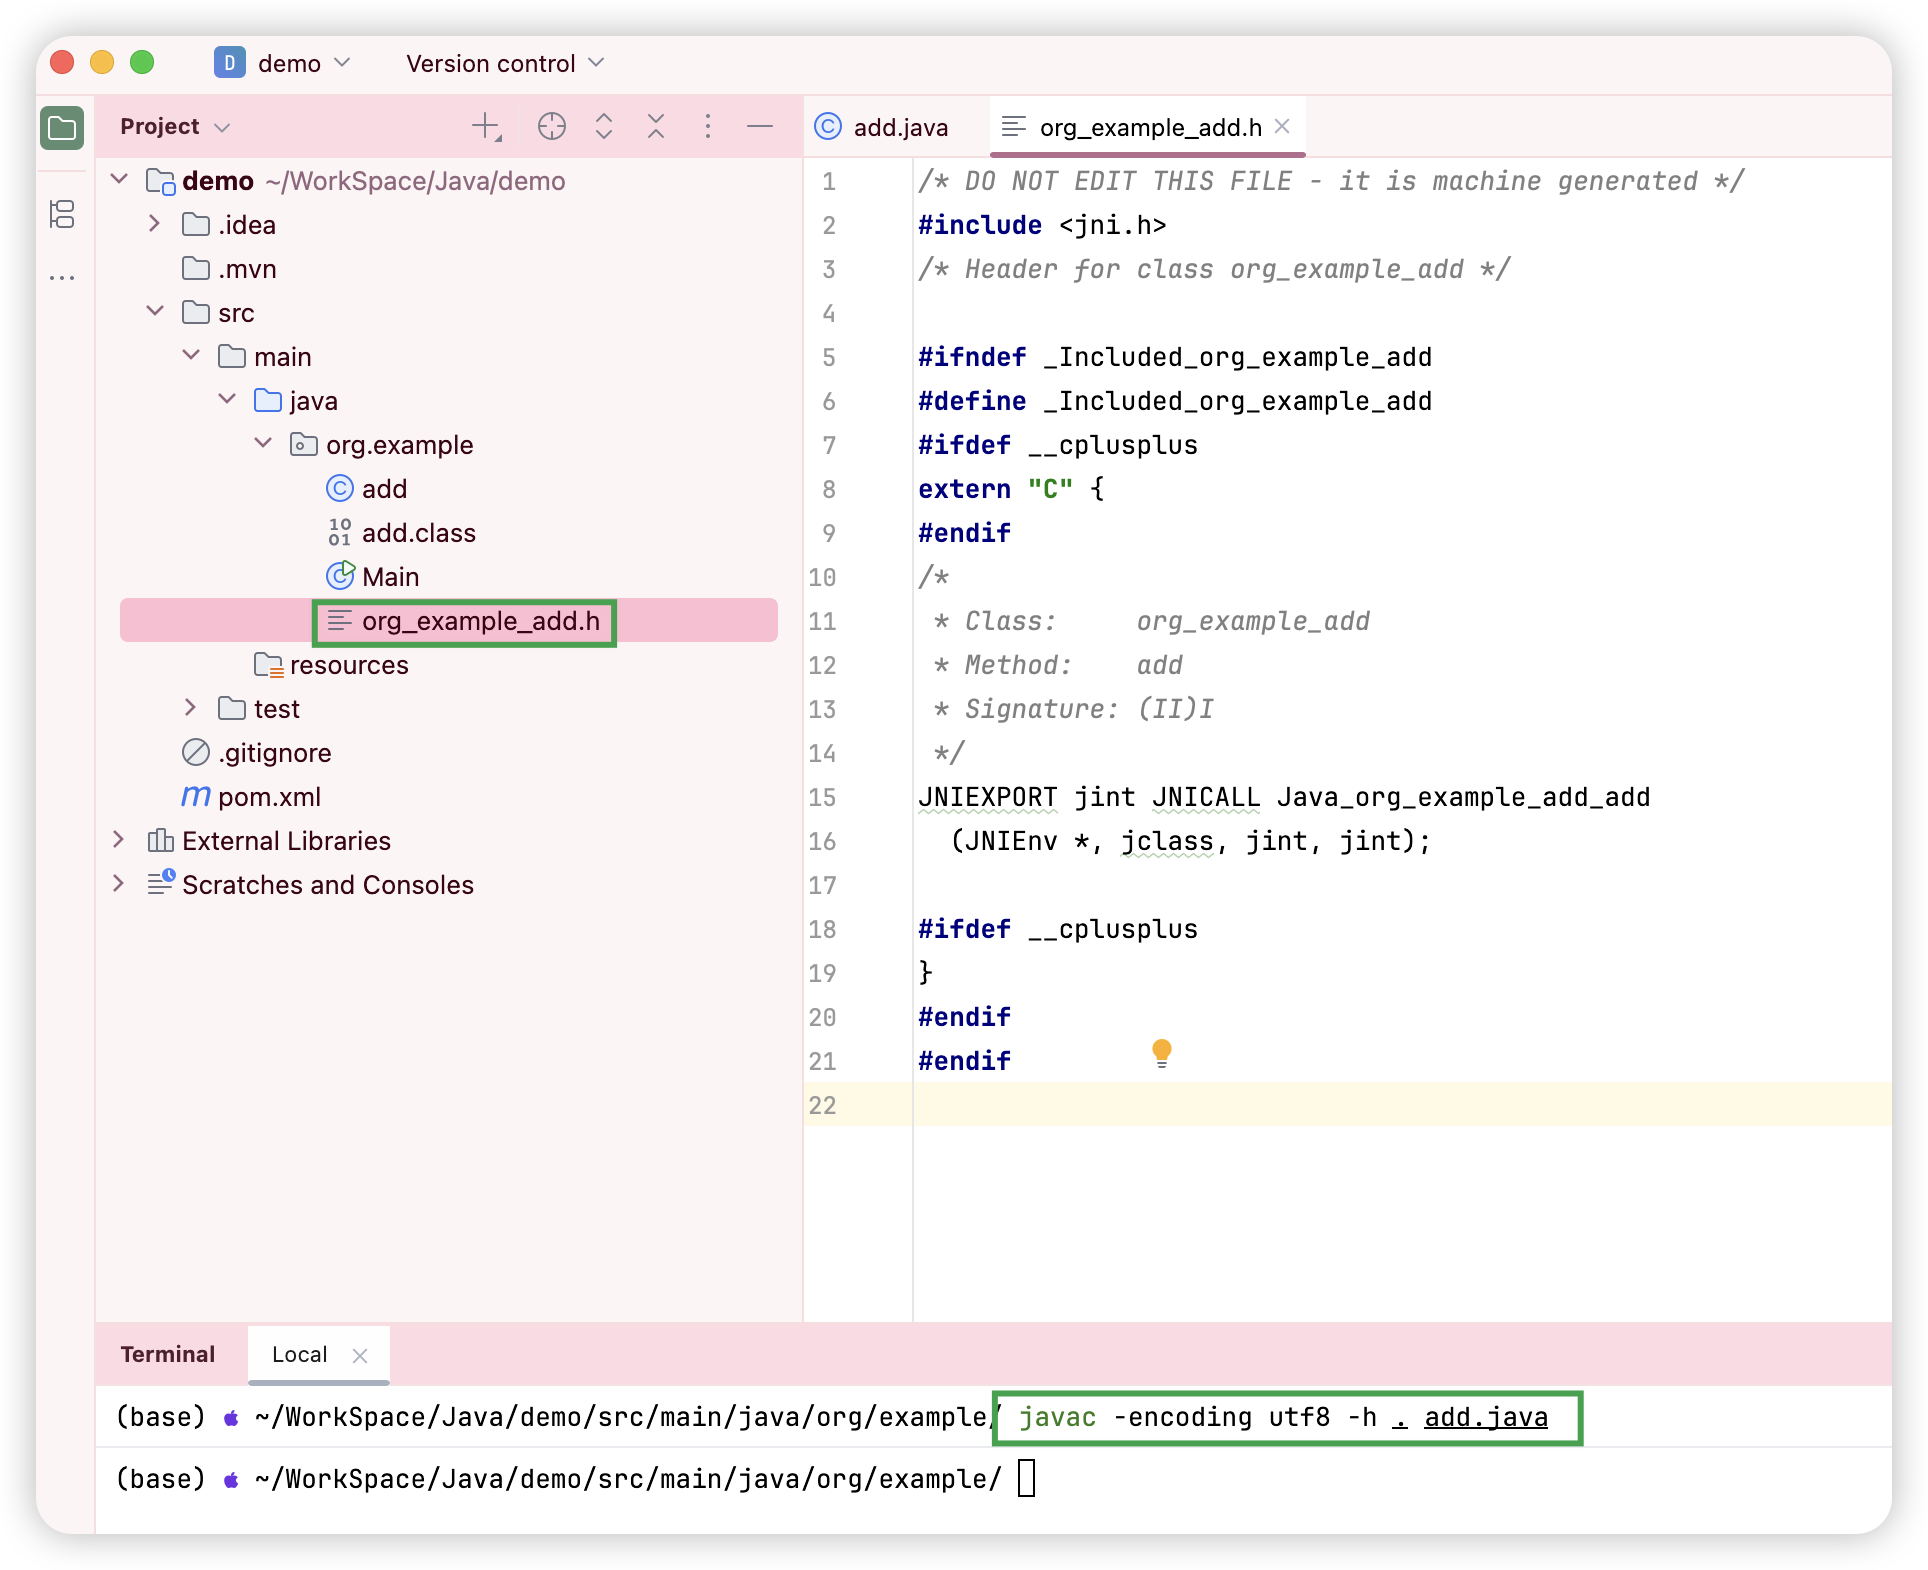Screen dimensions: 1928x1570
Task: Select opened file crosshair icon
Action: pyautogui.click(x=552, y=126)
